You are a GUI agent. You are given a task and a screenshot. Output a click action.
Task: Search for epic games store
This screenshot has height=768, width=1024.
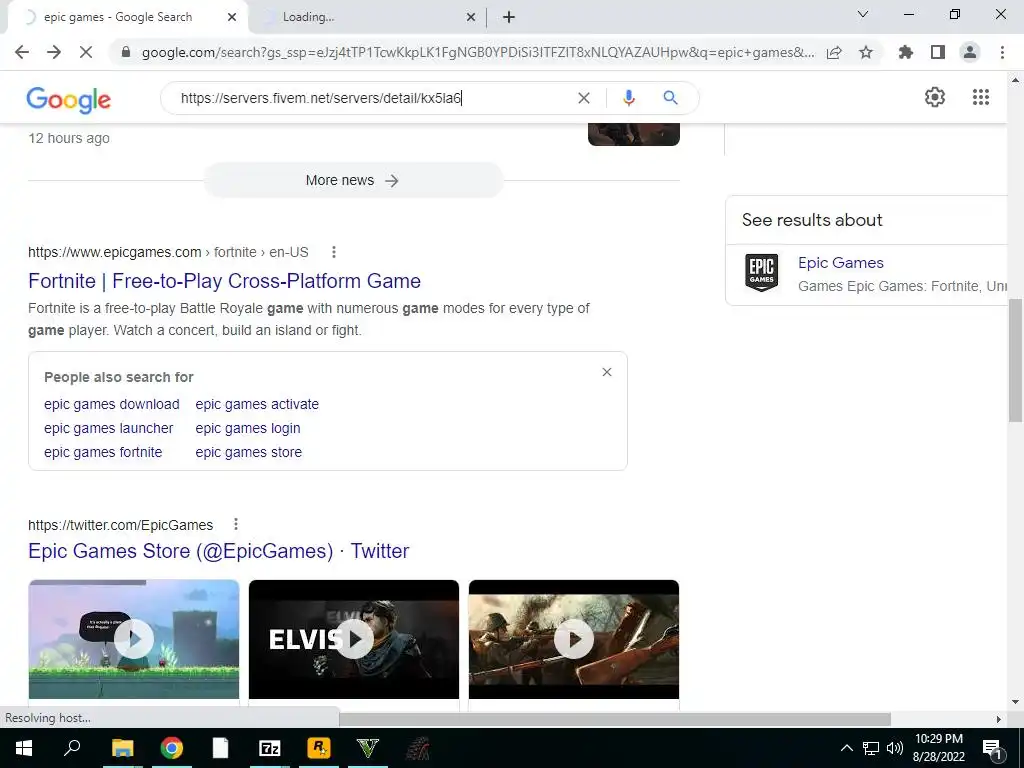[249, 452]
